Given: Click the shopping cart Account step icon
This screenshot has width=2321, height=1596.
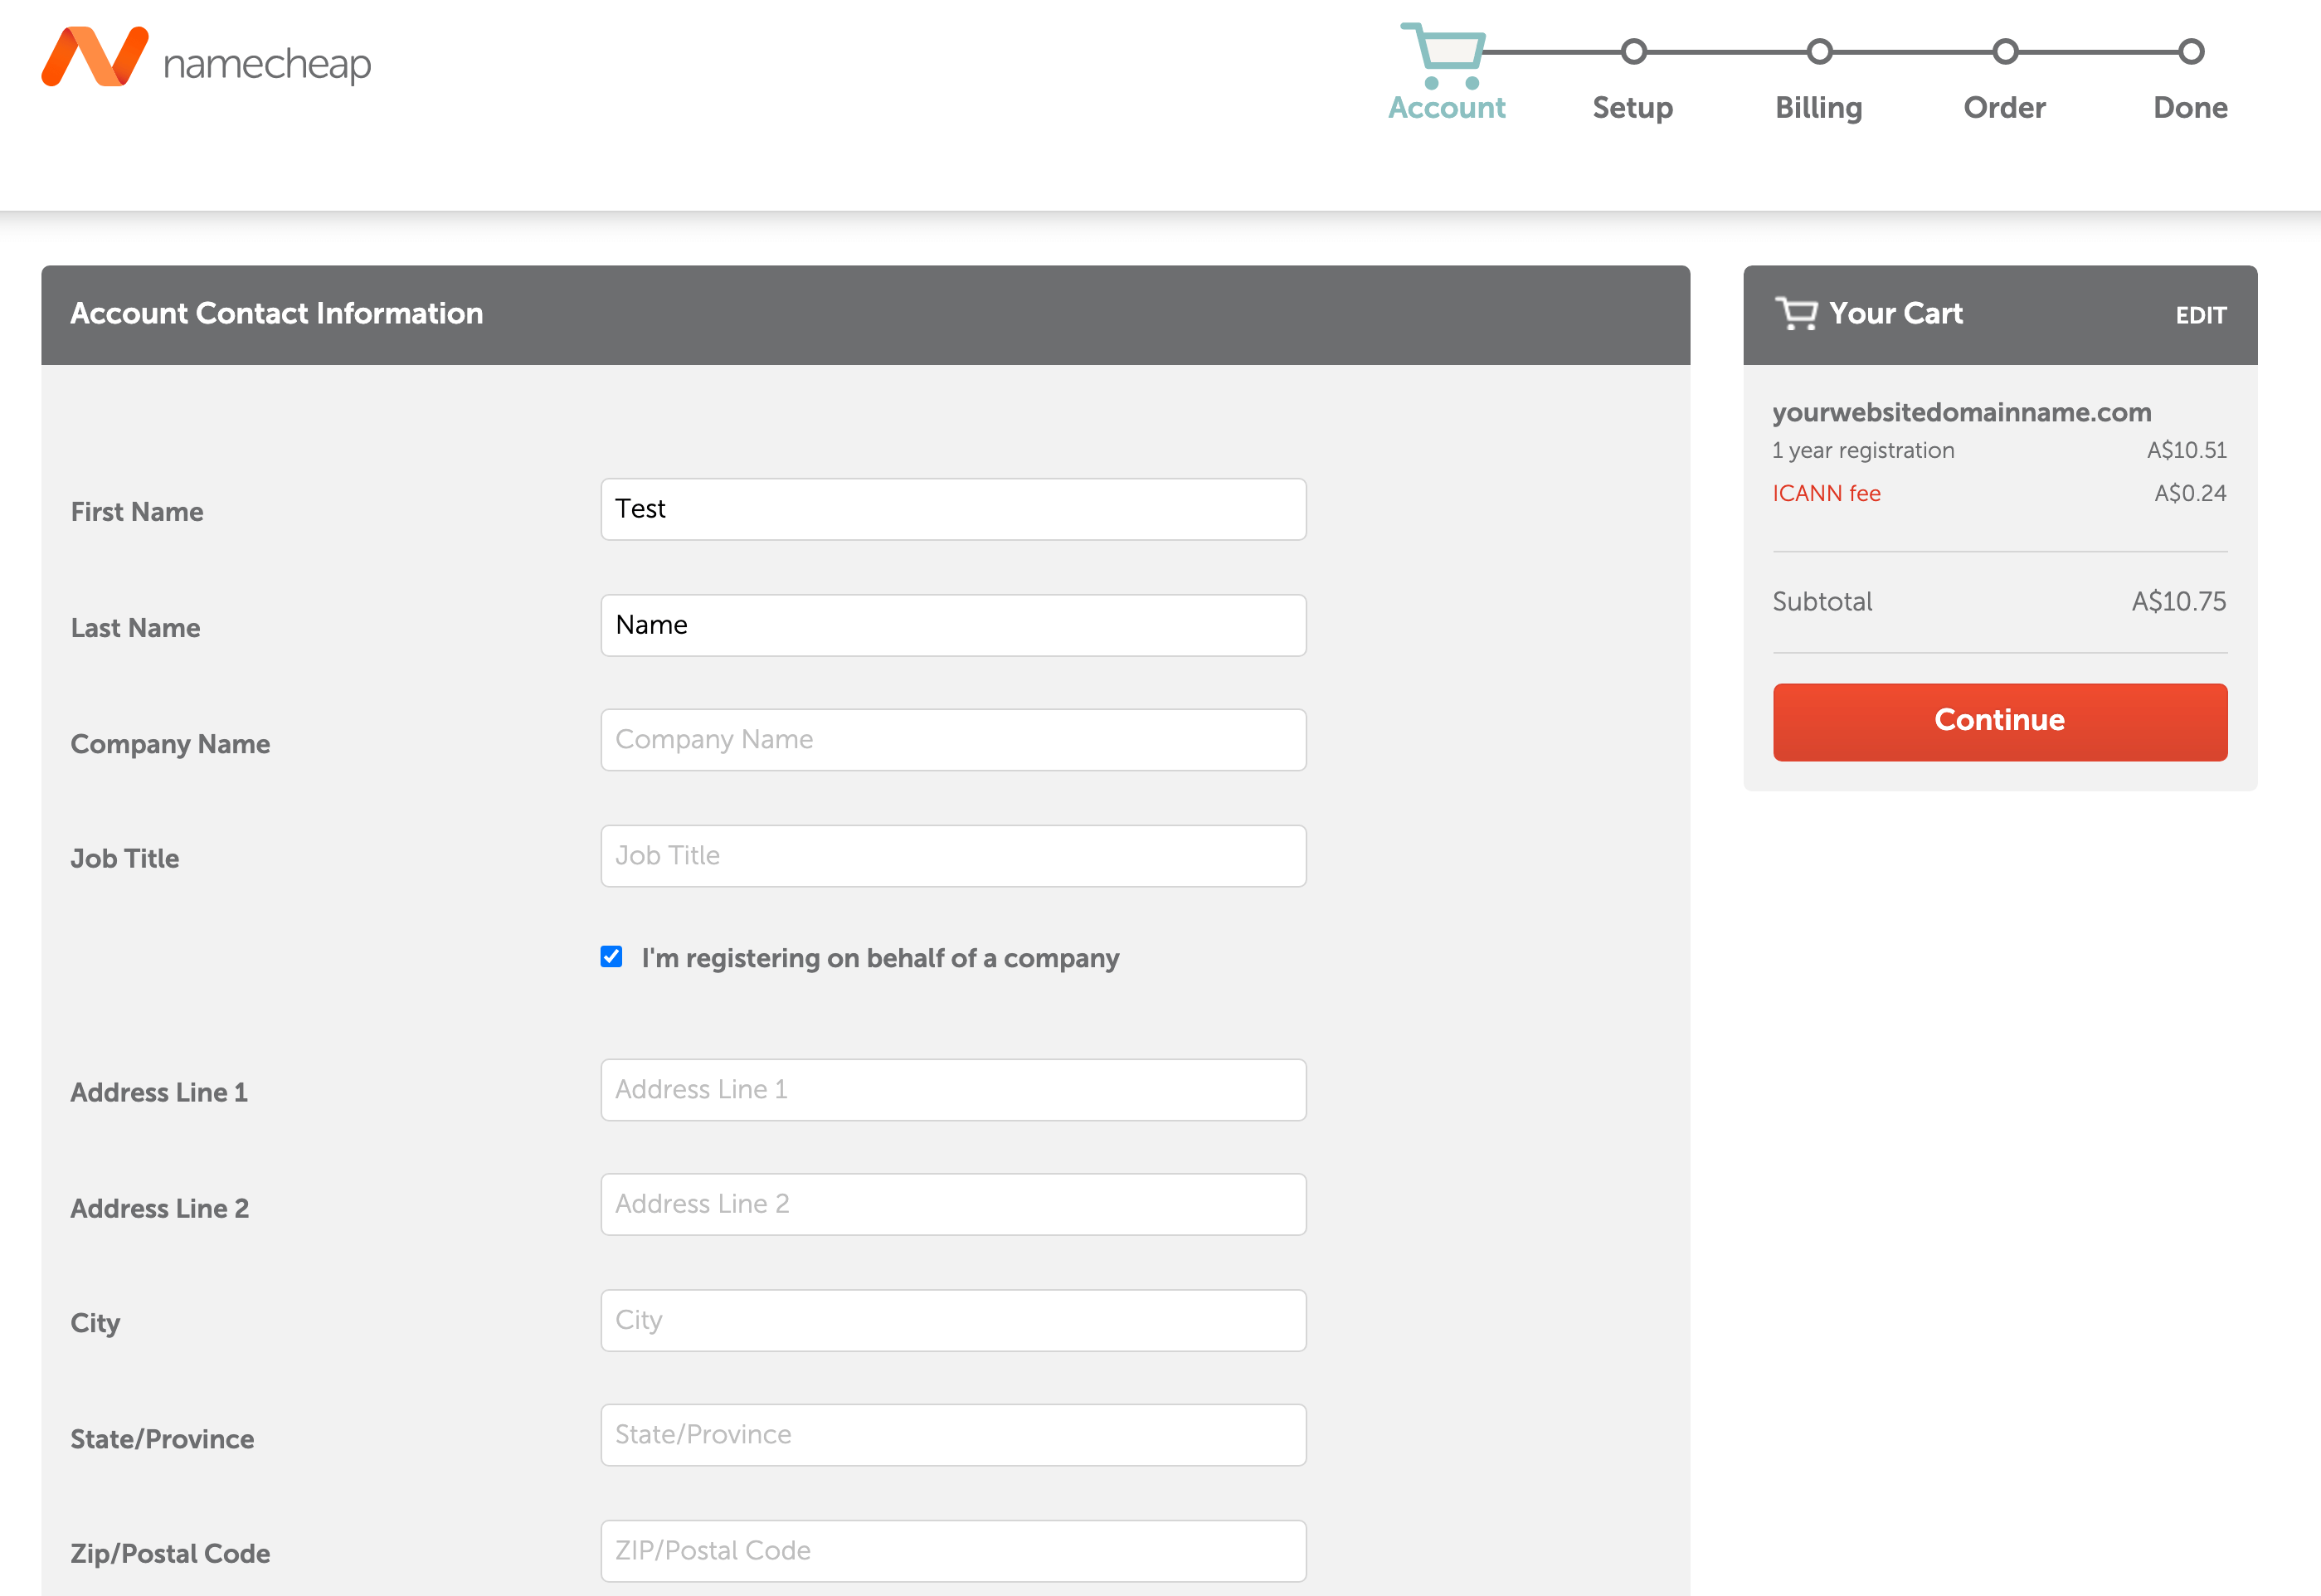Looking at the screenshot, I should click(x=1443, y=56).
